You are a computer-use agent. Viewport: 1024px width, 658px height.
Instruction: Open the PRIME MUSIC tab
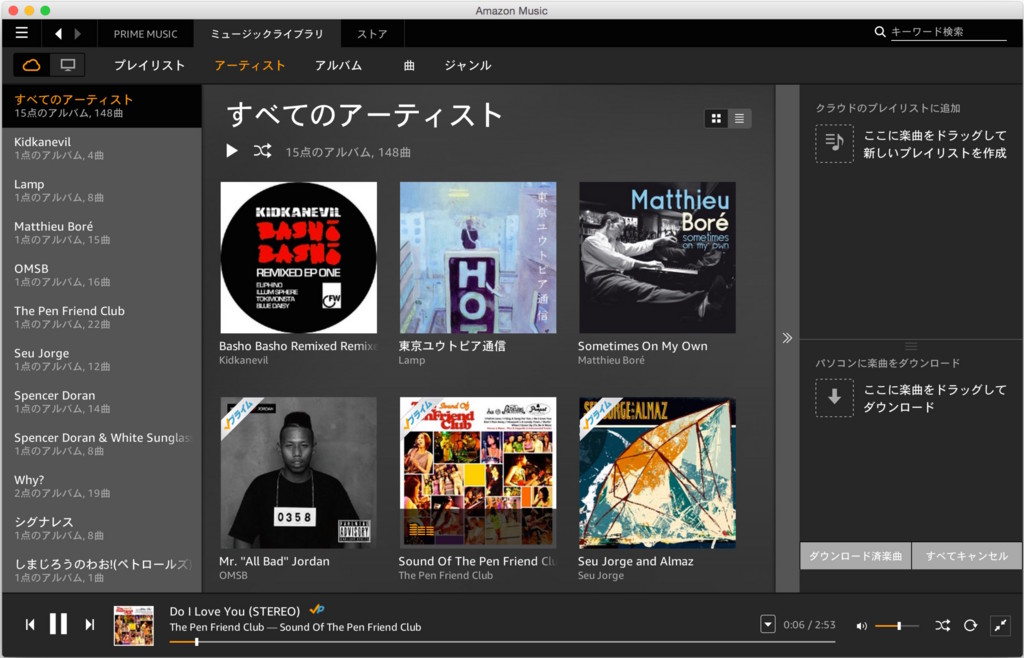pos(146,34)
